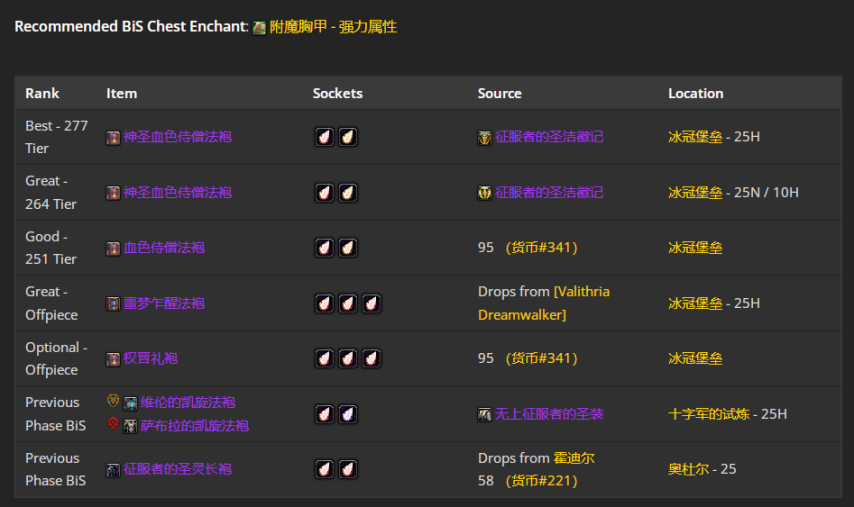
Task: Open the 冰冠堡垒 location link in the Good - 251 row
Action: [696, 247]
